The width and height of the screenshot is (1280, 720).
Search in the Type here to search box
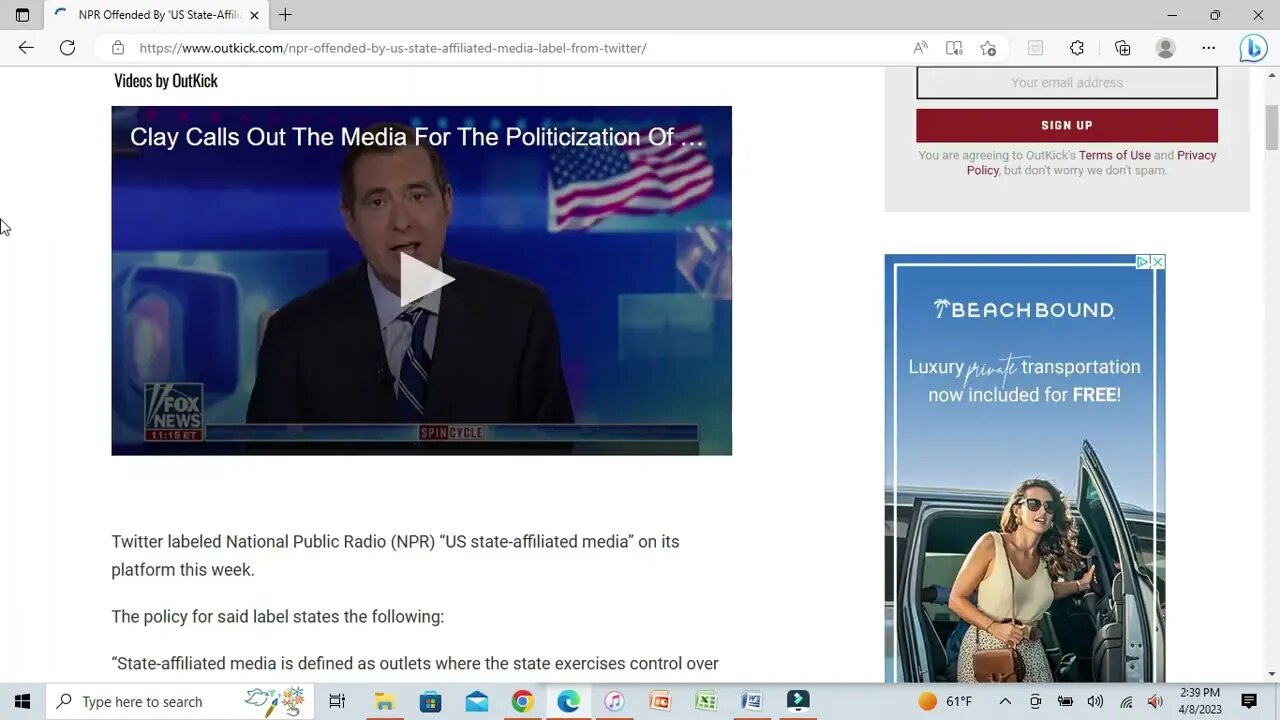180,701
